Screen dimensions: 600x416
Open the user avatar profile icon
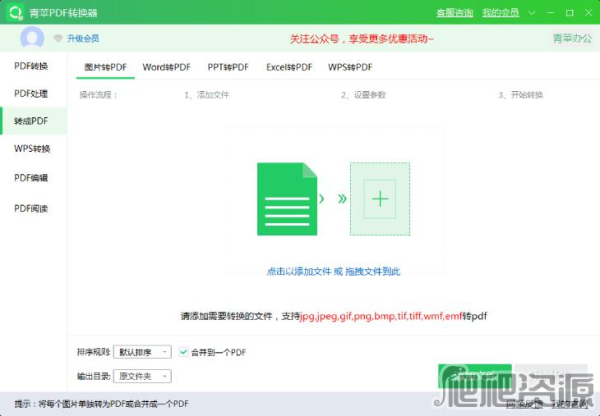[32, 38]
